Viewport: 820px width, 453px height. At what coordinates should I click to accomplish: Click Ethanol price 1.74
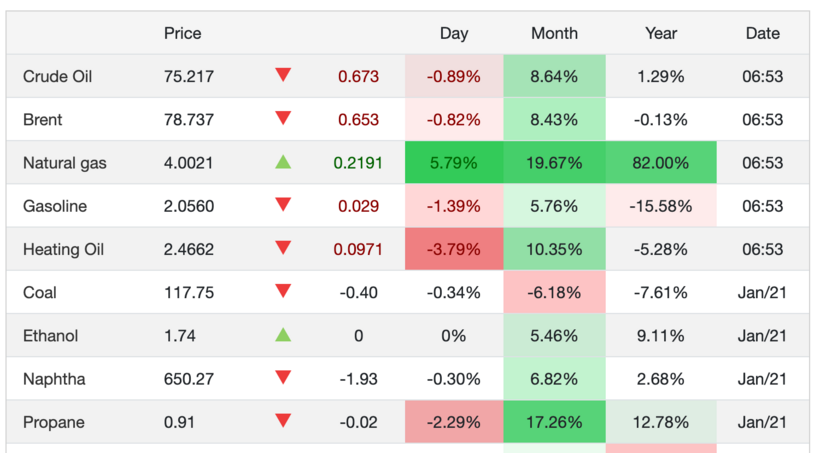coord(180,336)
